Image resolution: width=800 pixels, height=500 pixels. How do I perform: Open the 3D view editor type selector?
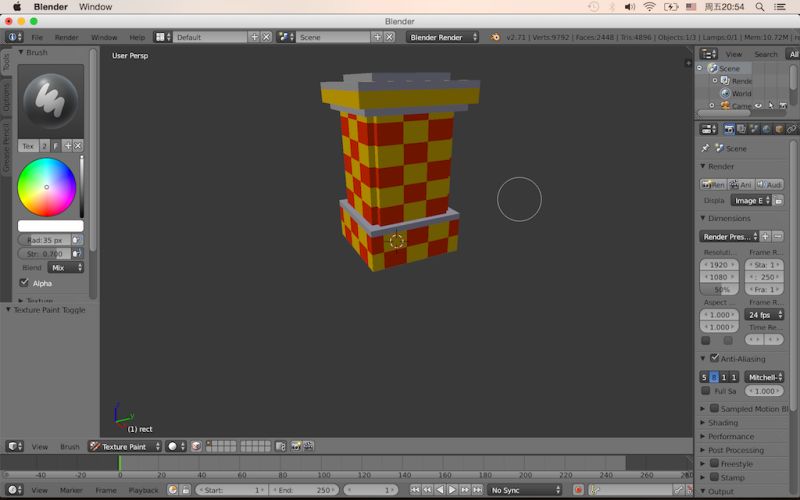(x=14, y=446)
